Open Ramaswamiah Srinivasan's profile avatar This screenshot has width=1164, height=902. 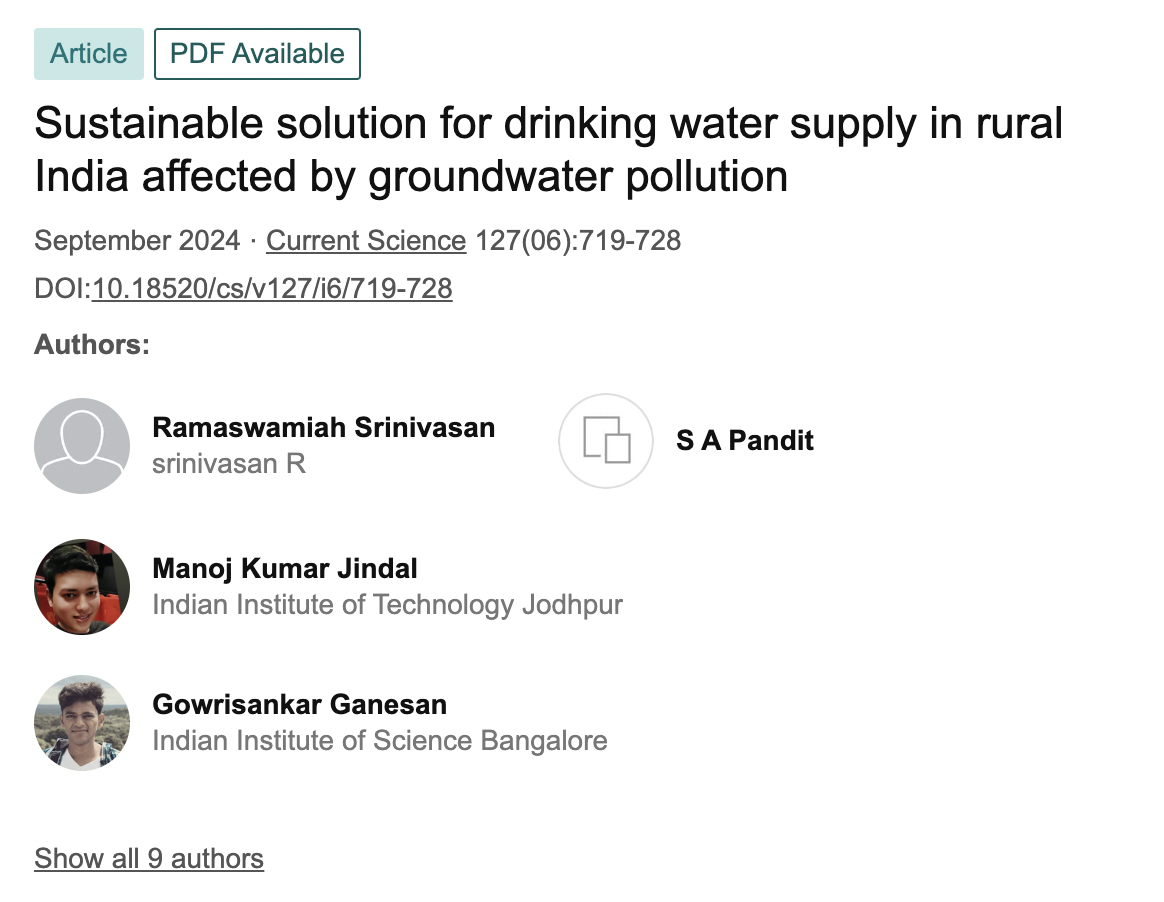tap(82, 445)
